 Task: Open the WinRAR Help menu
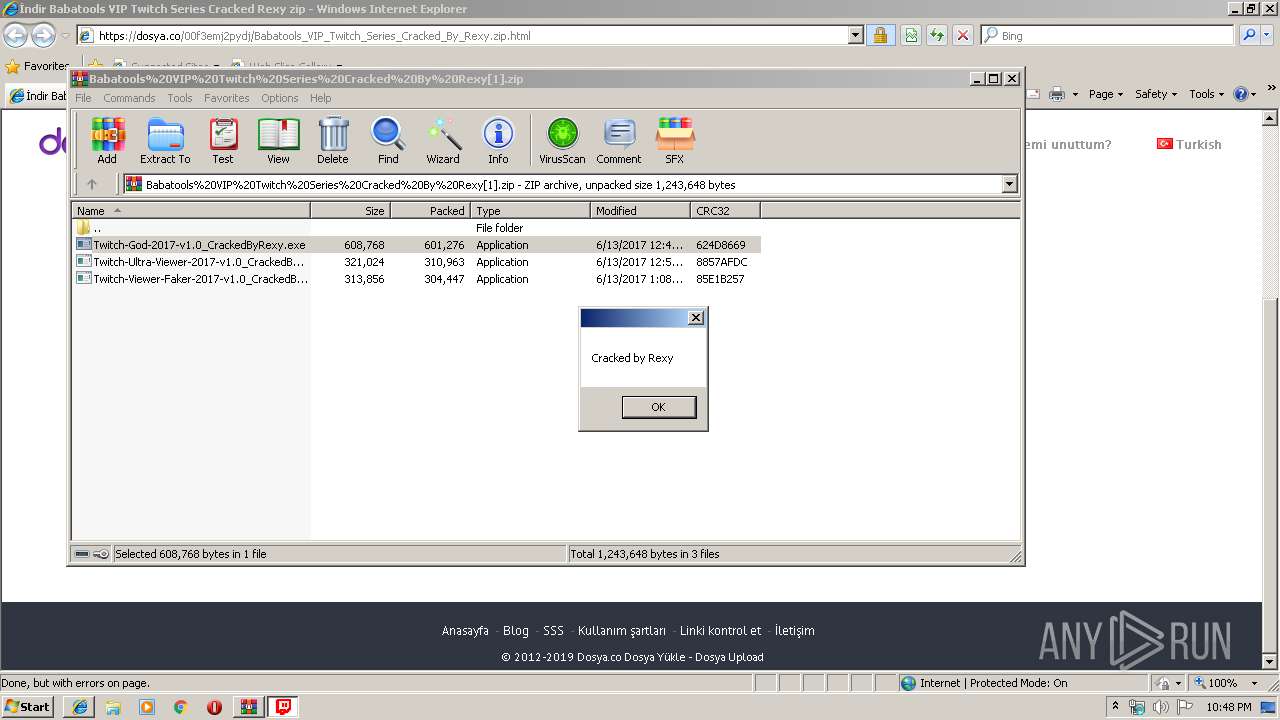320,98
